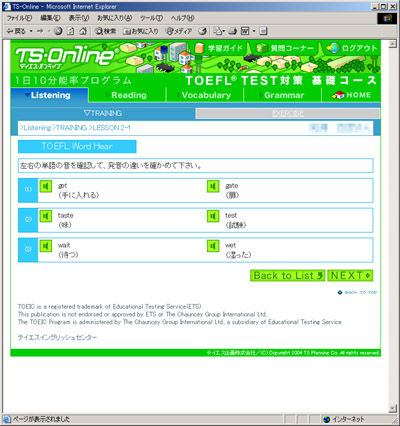
Task: Open the ツール(T) menu
Action: [151, 18]
